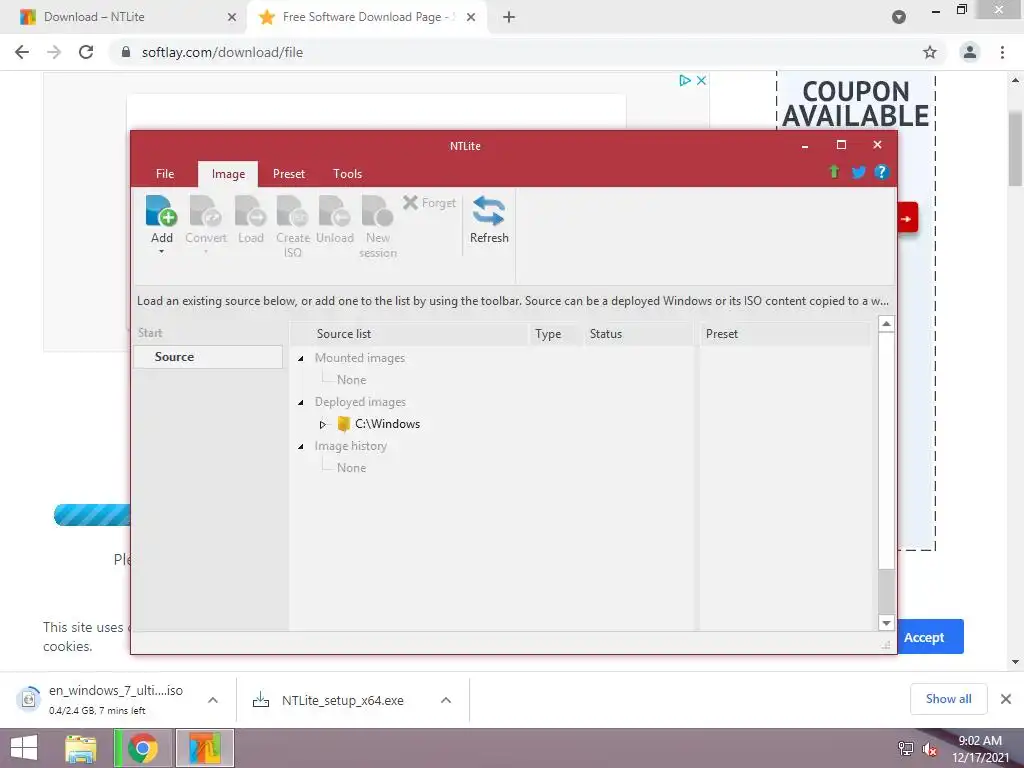The width and height of the screenshot is (1024, 768).
Task: Click the network tray icon
Action: point(906,750)
